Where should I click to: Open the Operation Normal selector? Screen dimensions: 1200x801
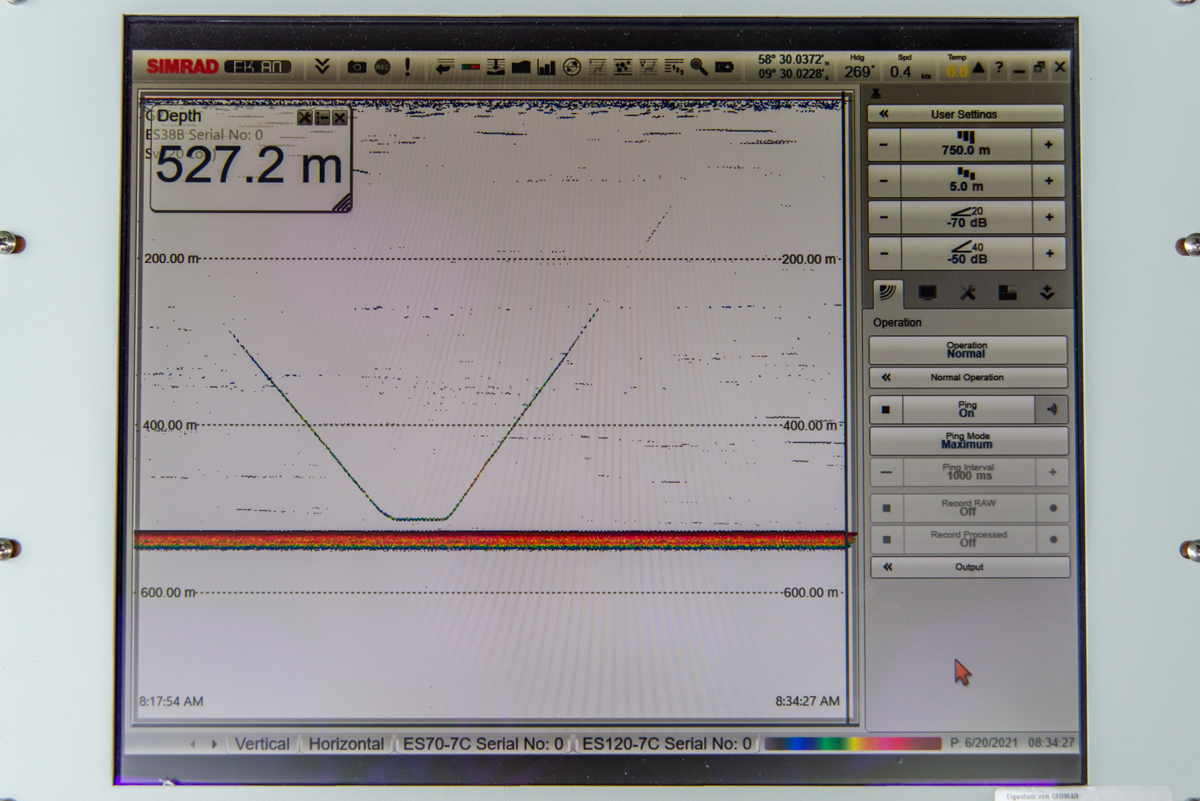tap(967, 350)
